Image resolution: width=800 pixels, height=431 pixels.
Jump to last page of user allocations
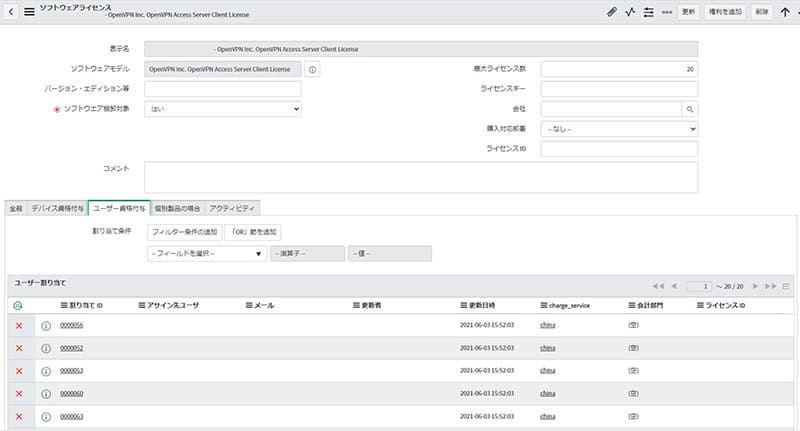click(x=770, y=286)
